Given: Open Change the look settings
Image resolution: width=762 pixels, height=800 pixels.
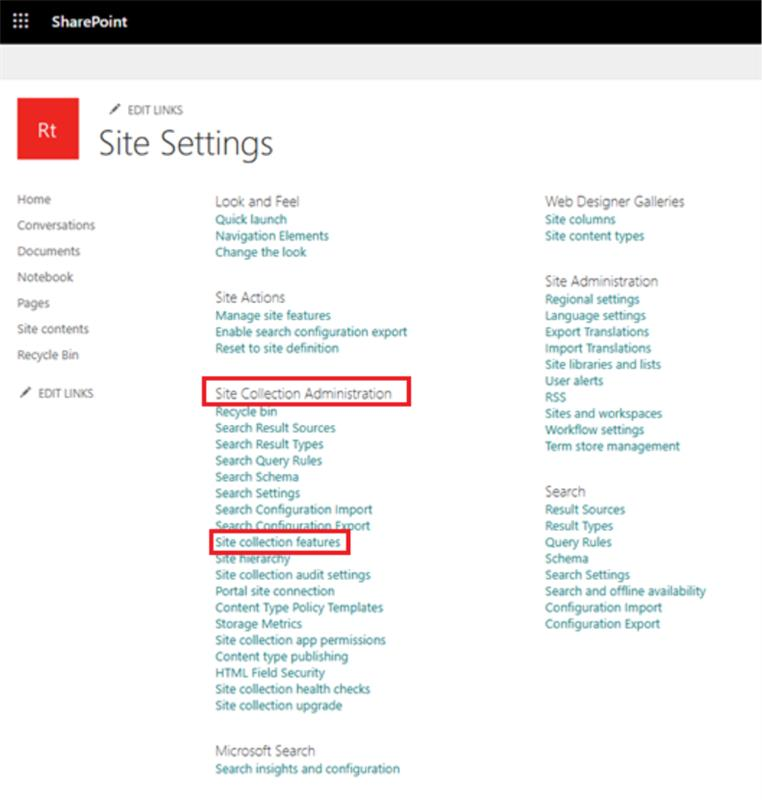Looking at the screenshot, I should pos(260,252).
